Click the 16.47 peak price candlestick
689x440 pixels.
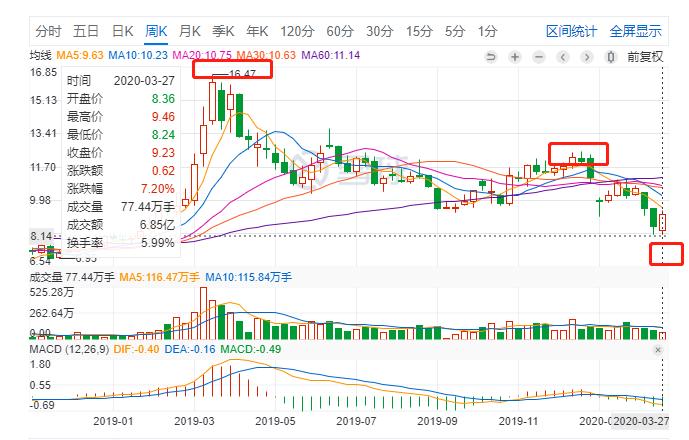click(x=212, y=100)
